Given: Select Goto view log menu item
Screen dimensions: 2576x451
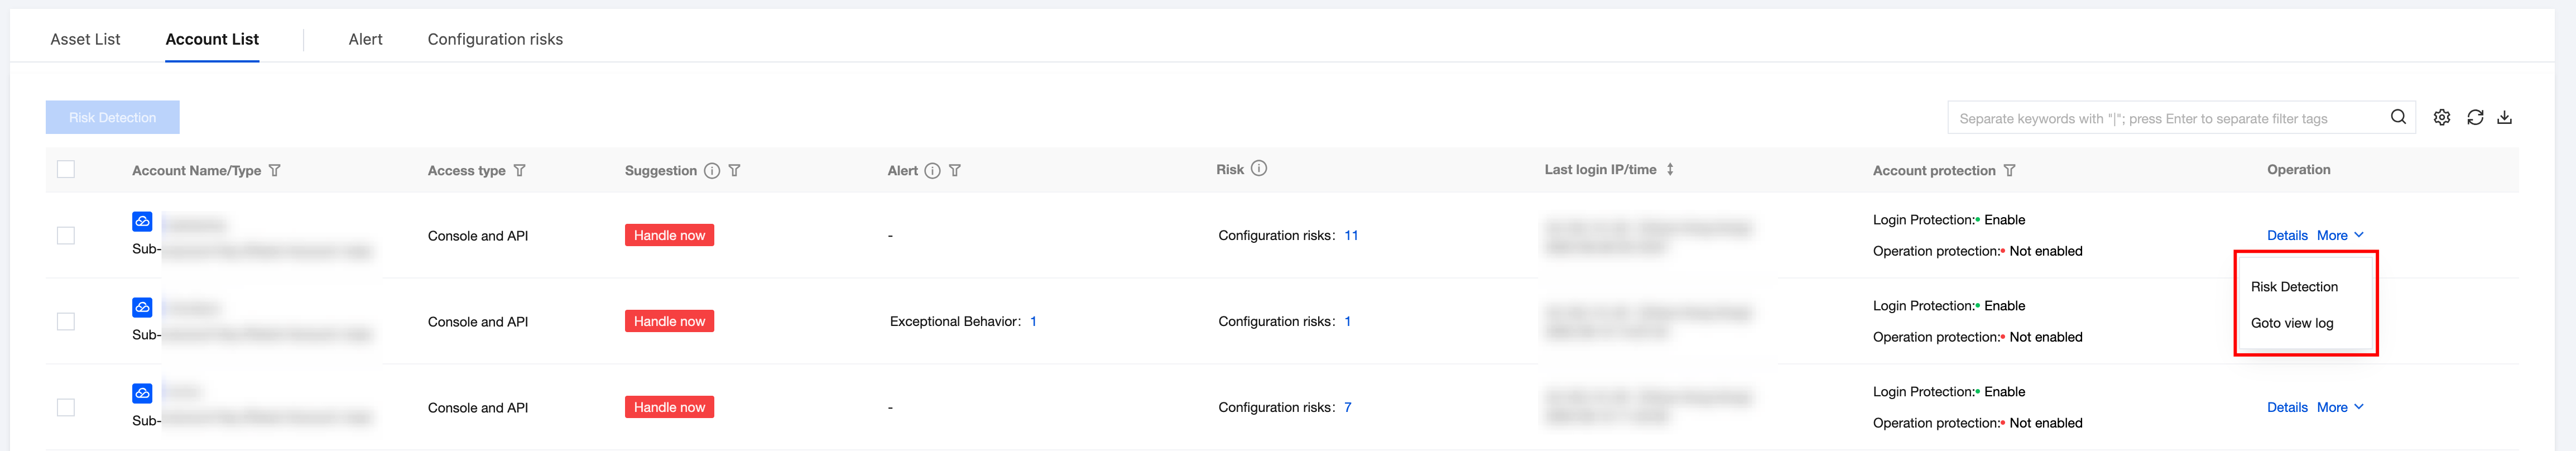Looking at the screenshot, I should (x=2292, y=323).
